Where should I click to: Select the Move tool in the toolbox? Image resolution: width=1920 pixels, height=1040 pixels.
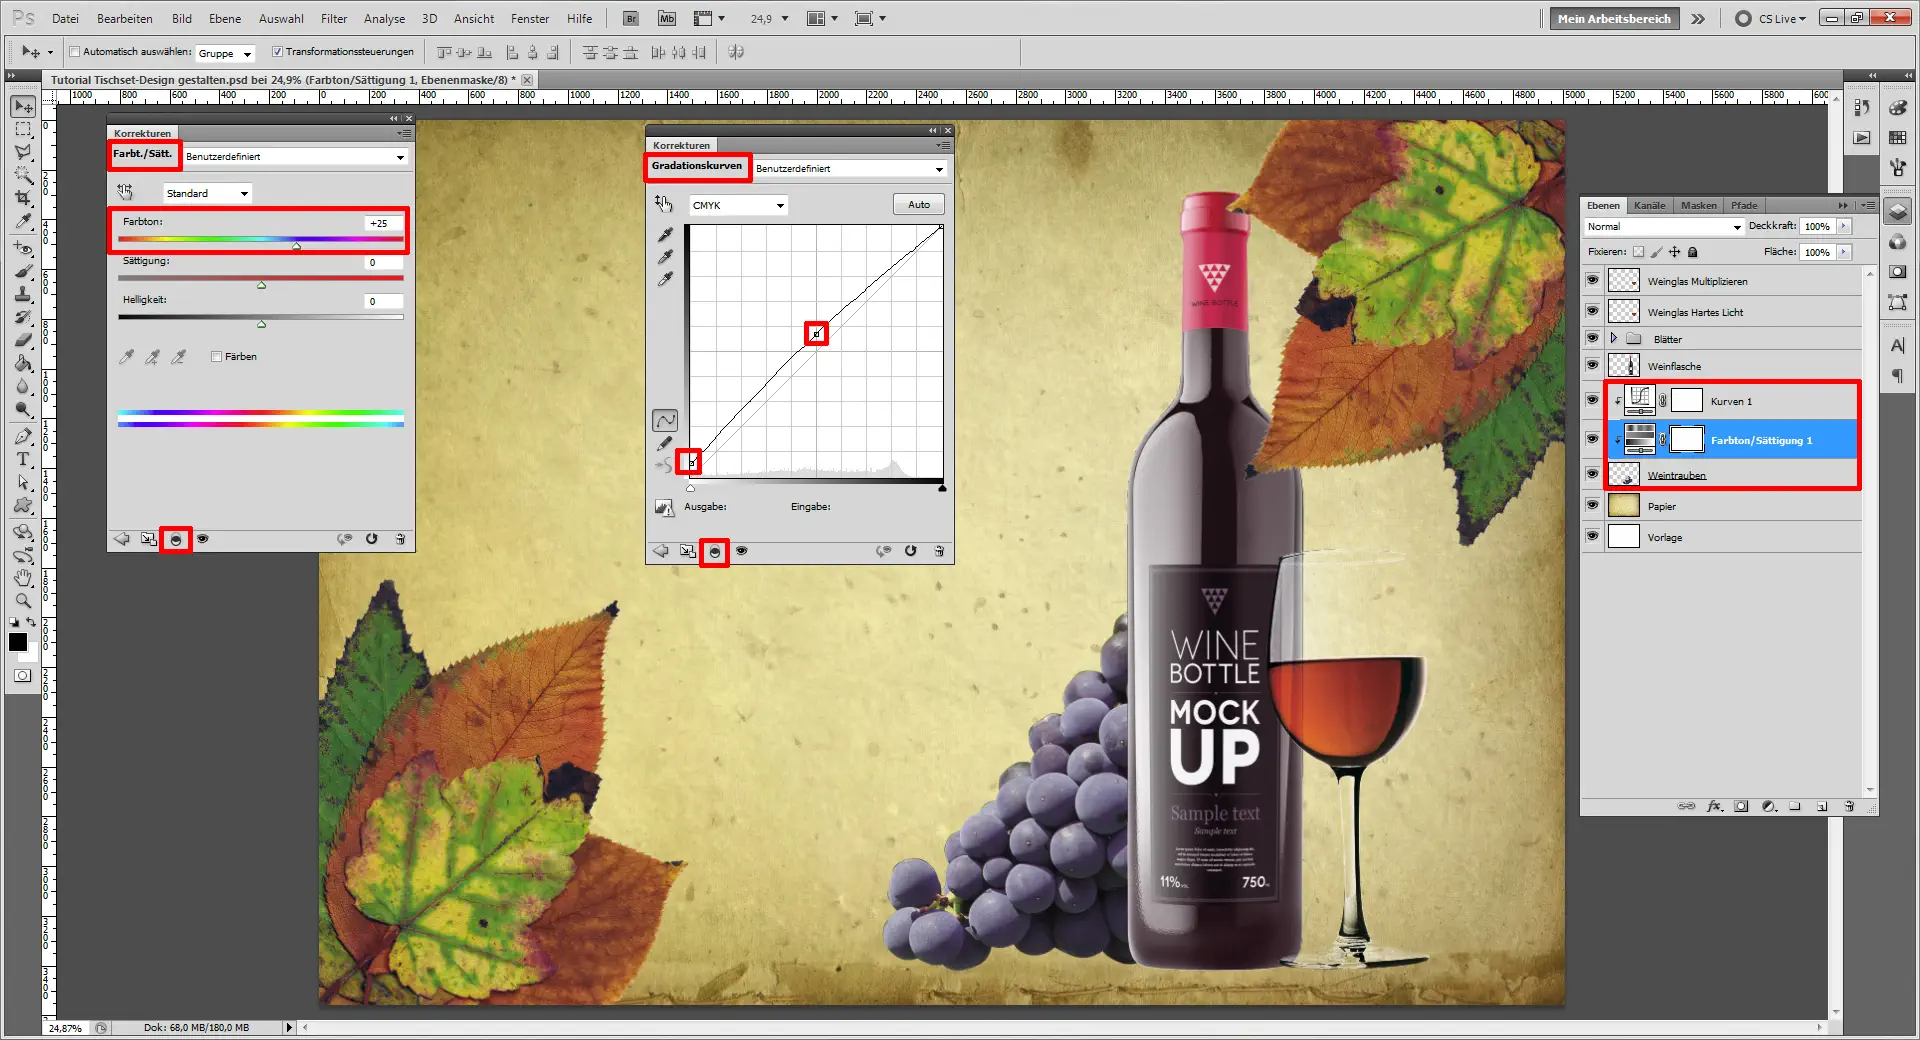click(x=23, y=107)
